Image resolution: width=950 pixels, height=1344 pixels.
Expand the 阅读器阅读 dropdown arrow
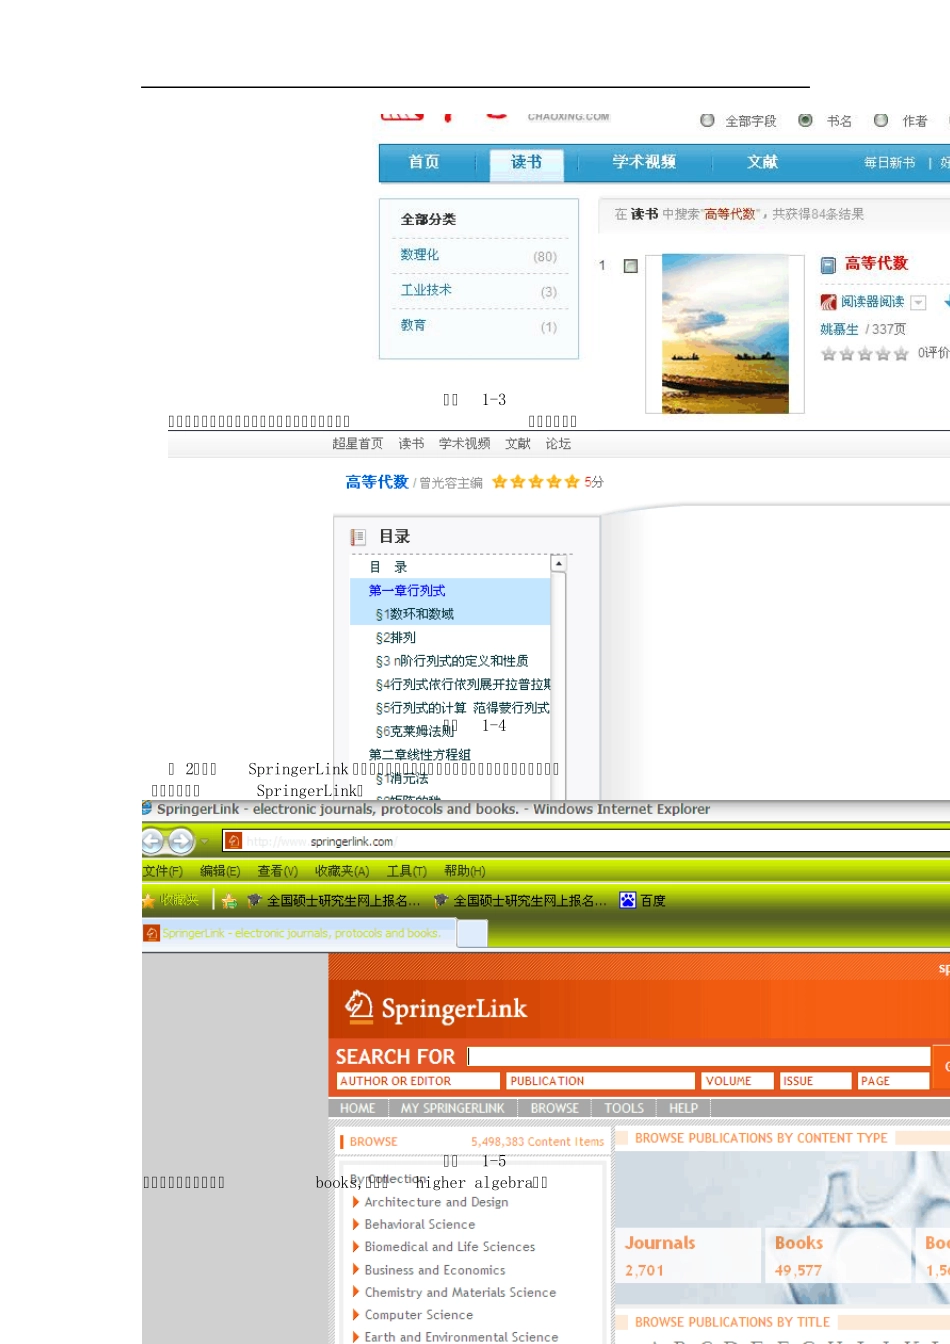[x=918, y=303]
